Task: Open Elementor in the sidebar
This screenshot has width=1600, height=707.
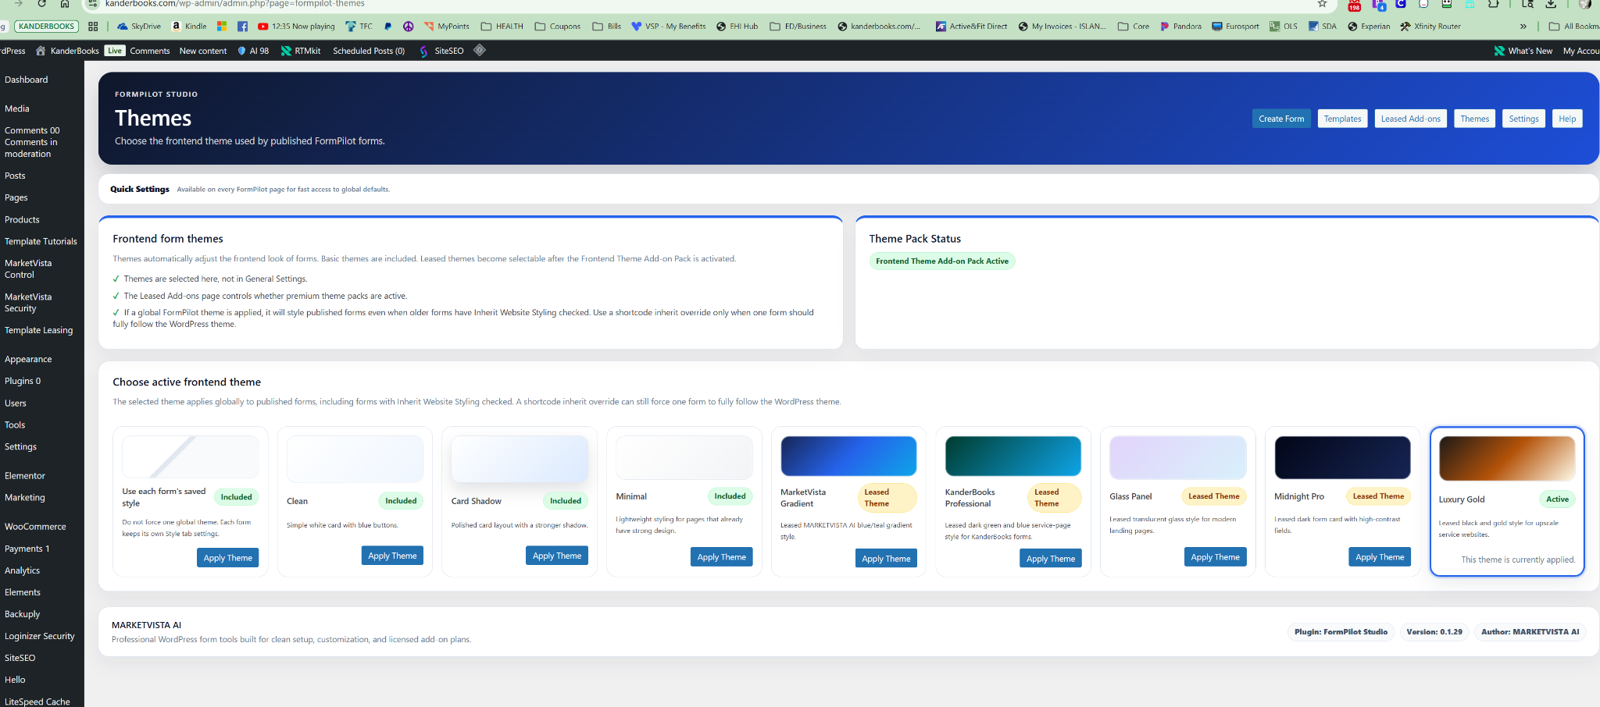Action: click(x=25, y=475)
